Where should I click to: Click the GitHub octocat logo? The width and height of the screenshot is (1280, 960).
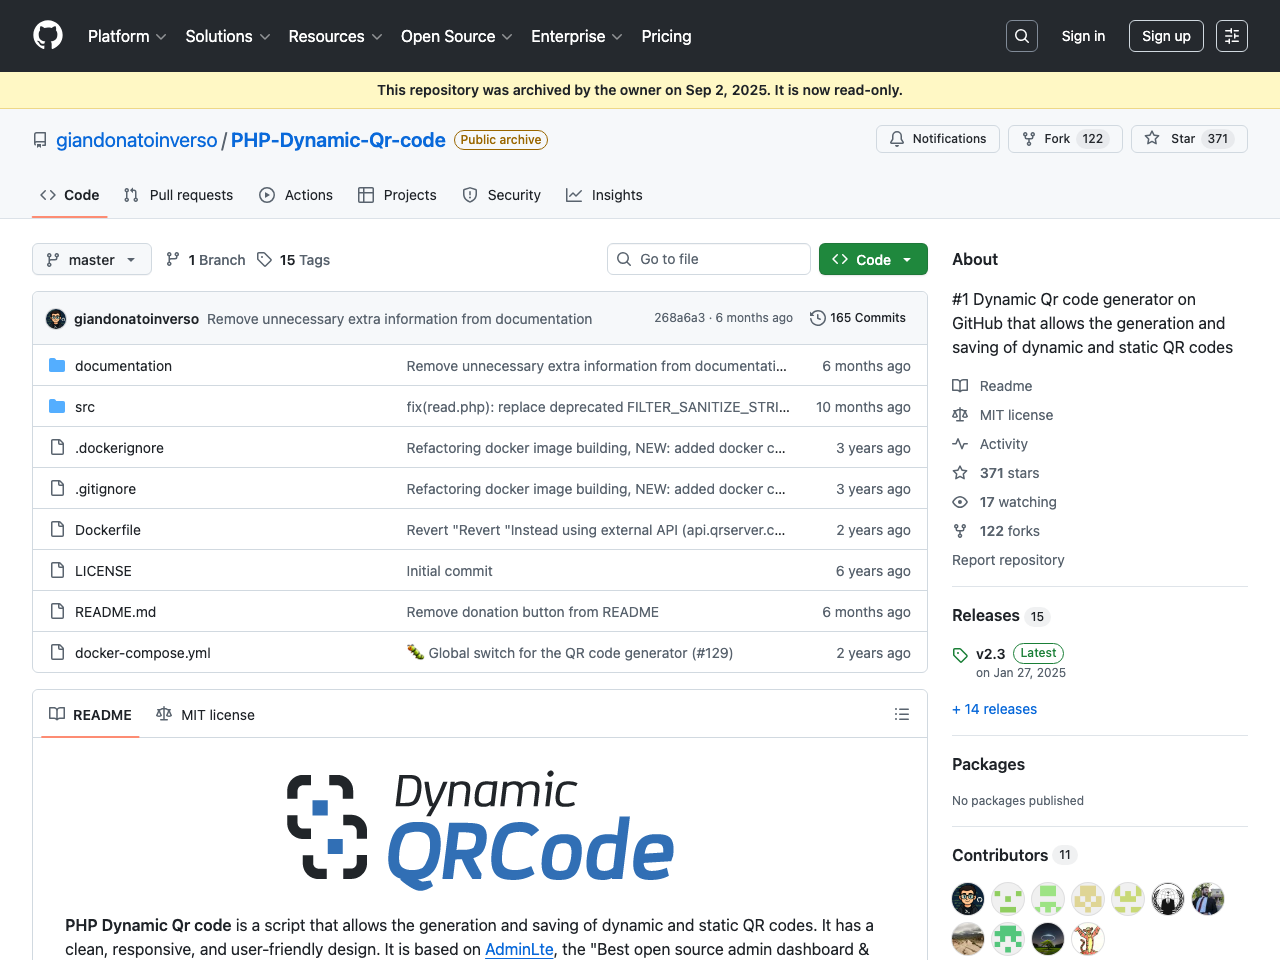pyautogui.click(x=47, y=36)
